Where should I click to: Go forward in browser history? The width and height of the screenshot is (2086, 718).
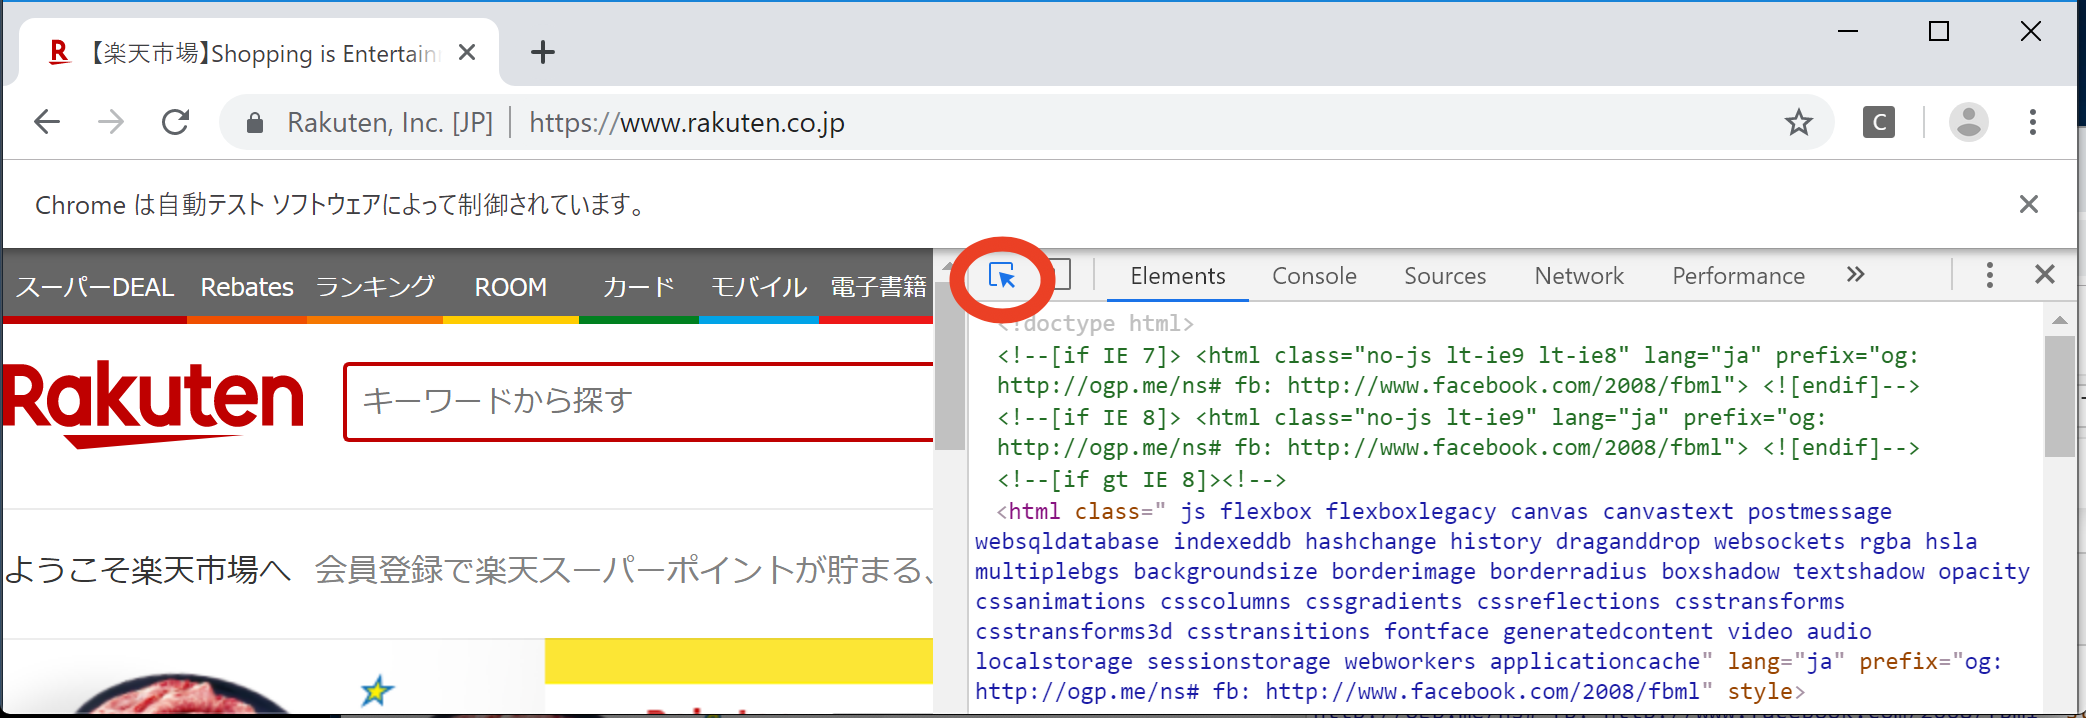(x=111, y=122)
